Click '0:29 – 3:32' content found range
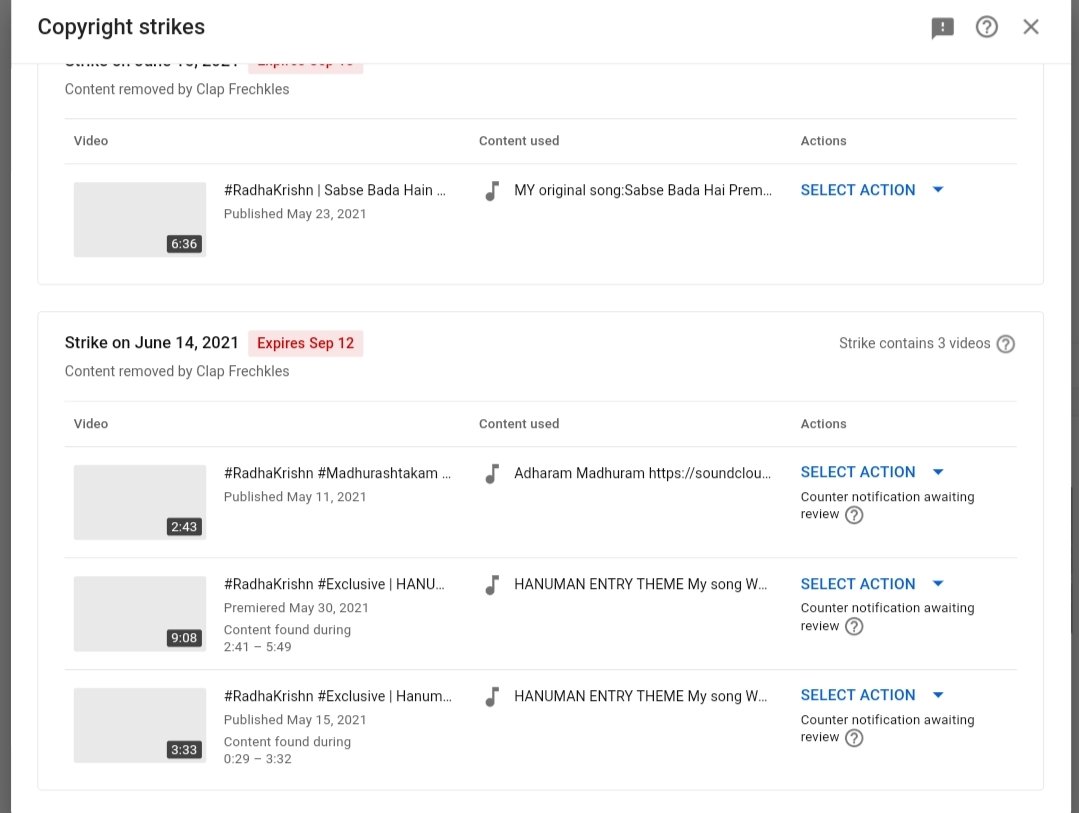 pos(257,759)
